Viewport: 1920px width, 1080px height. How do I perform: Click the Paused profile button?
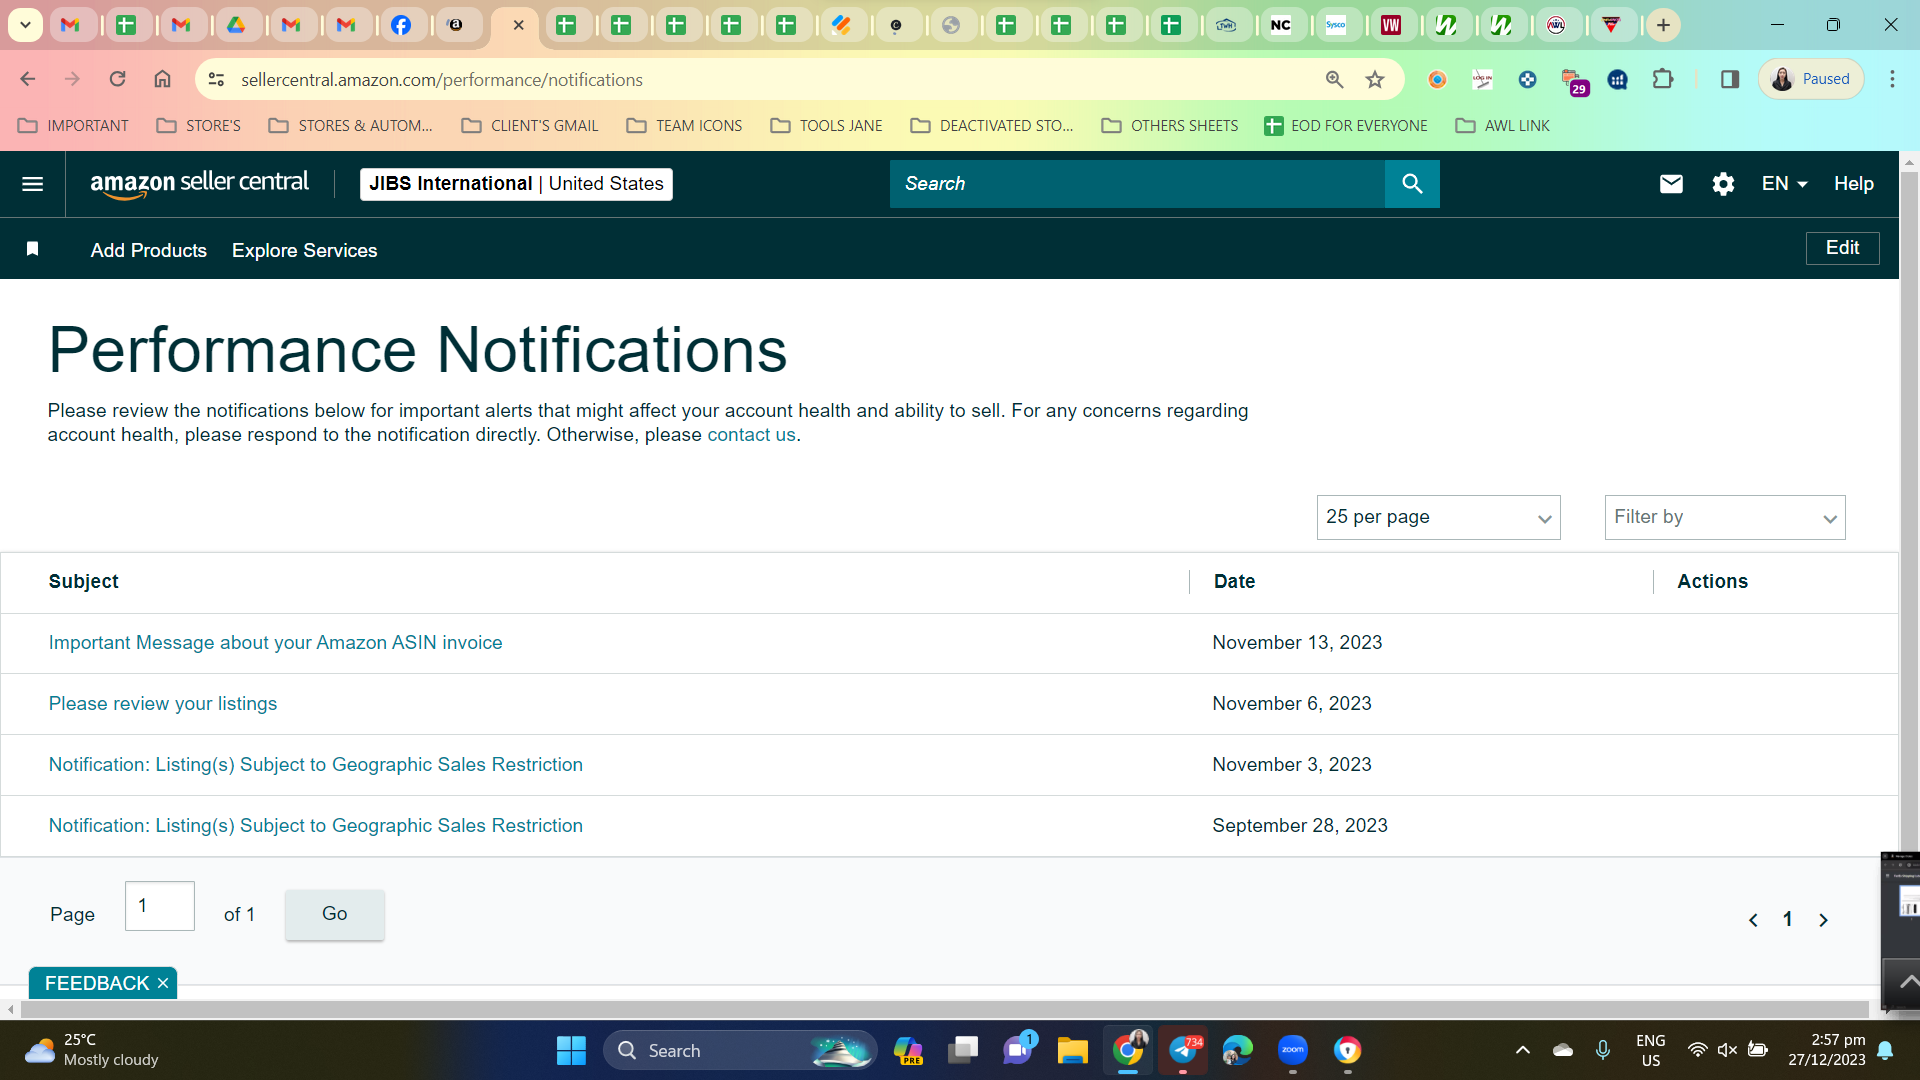1811,79
